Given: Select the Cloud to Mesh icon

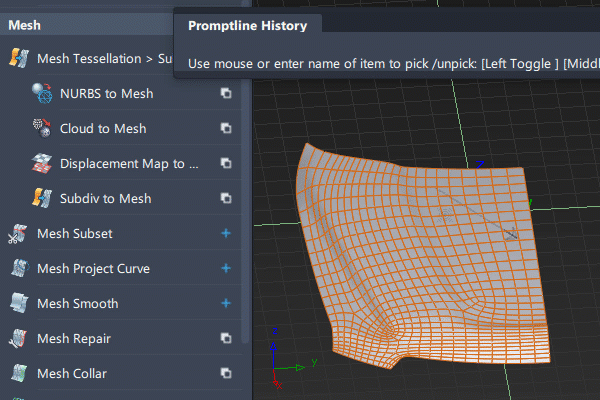Looking at the screenshot, I should 41,129.
